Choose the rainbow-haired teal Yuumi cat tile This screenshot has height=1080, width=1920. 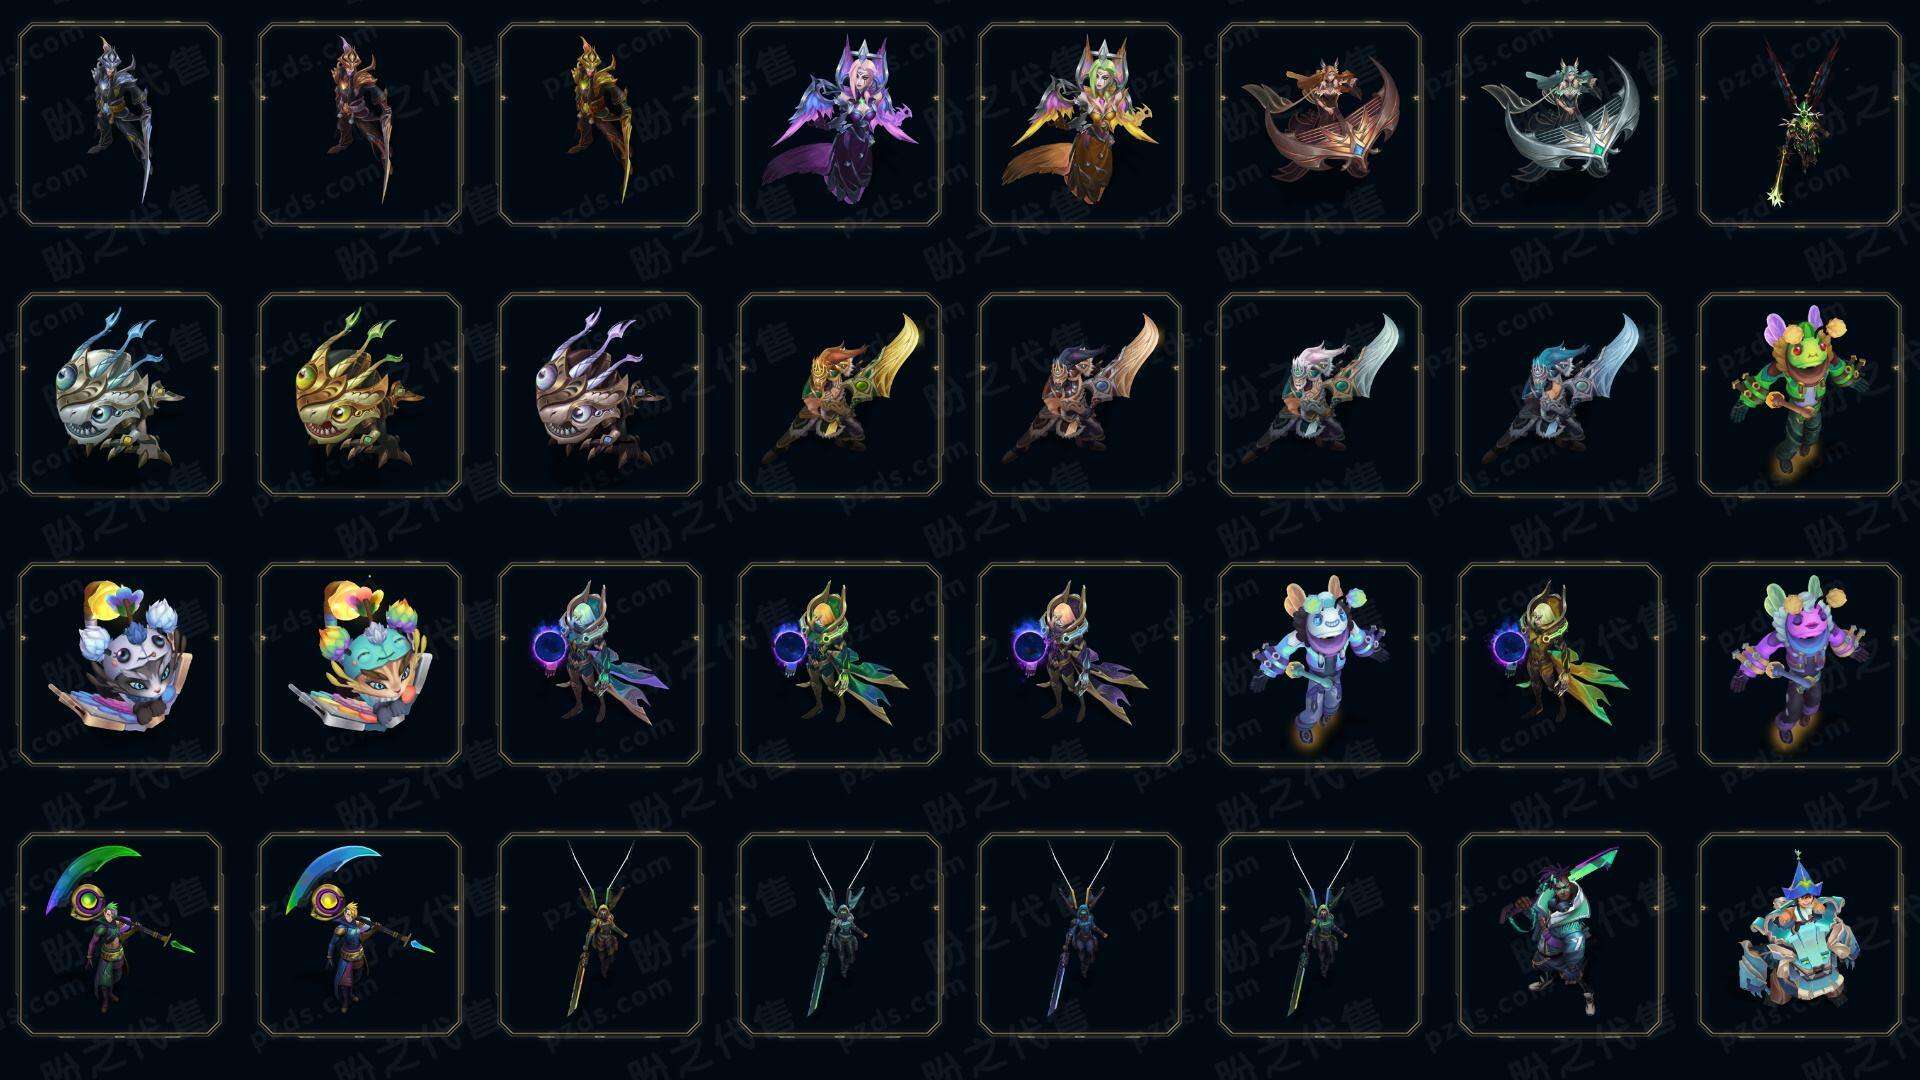click(360, 665)
